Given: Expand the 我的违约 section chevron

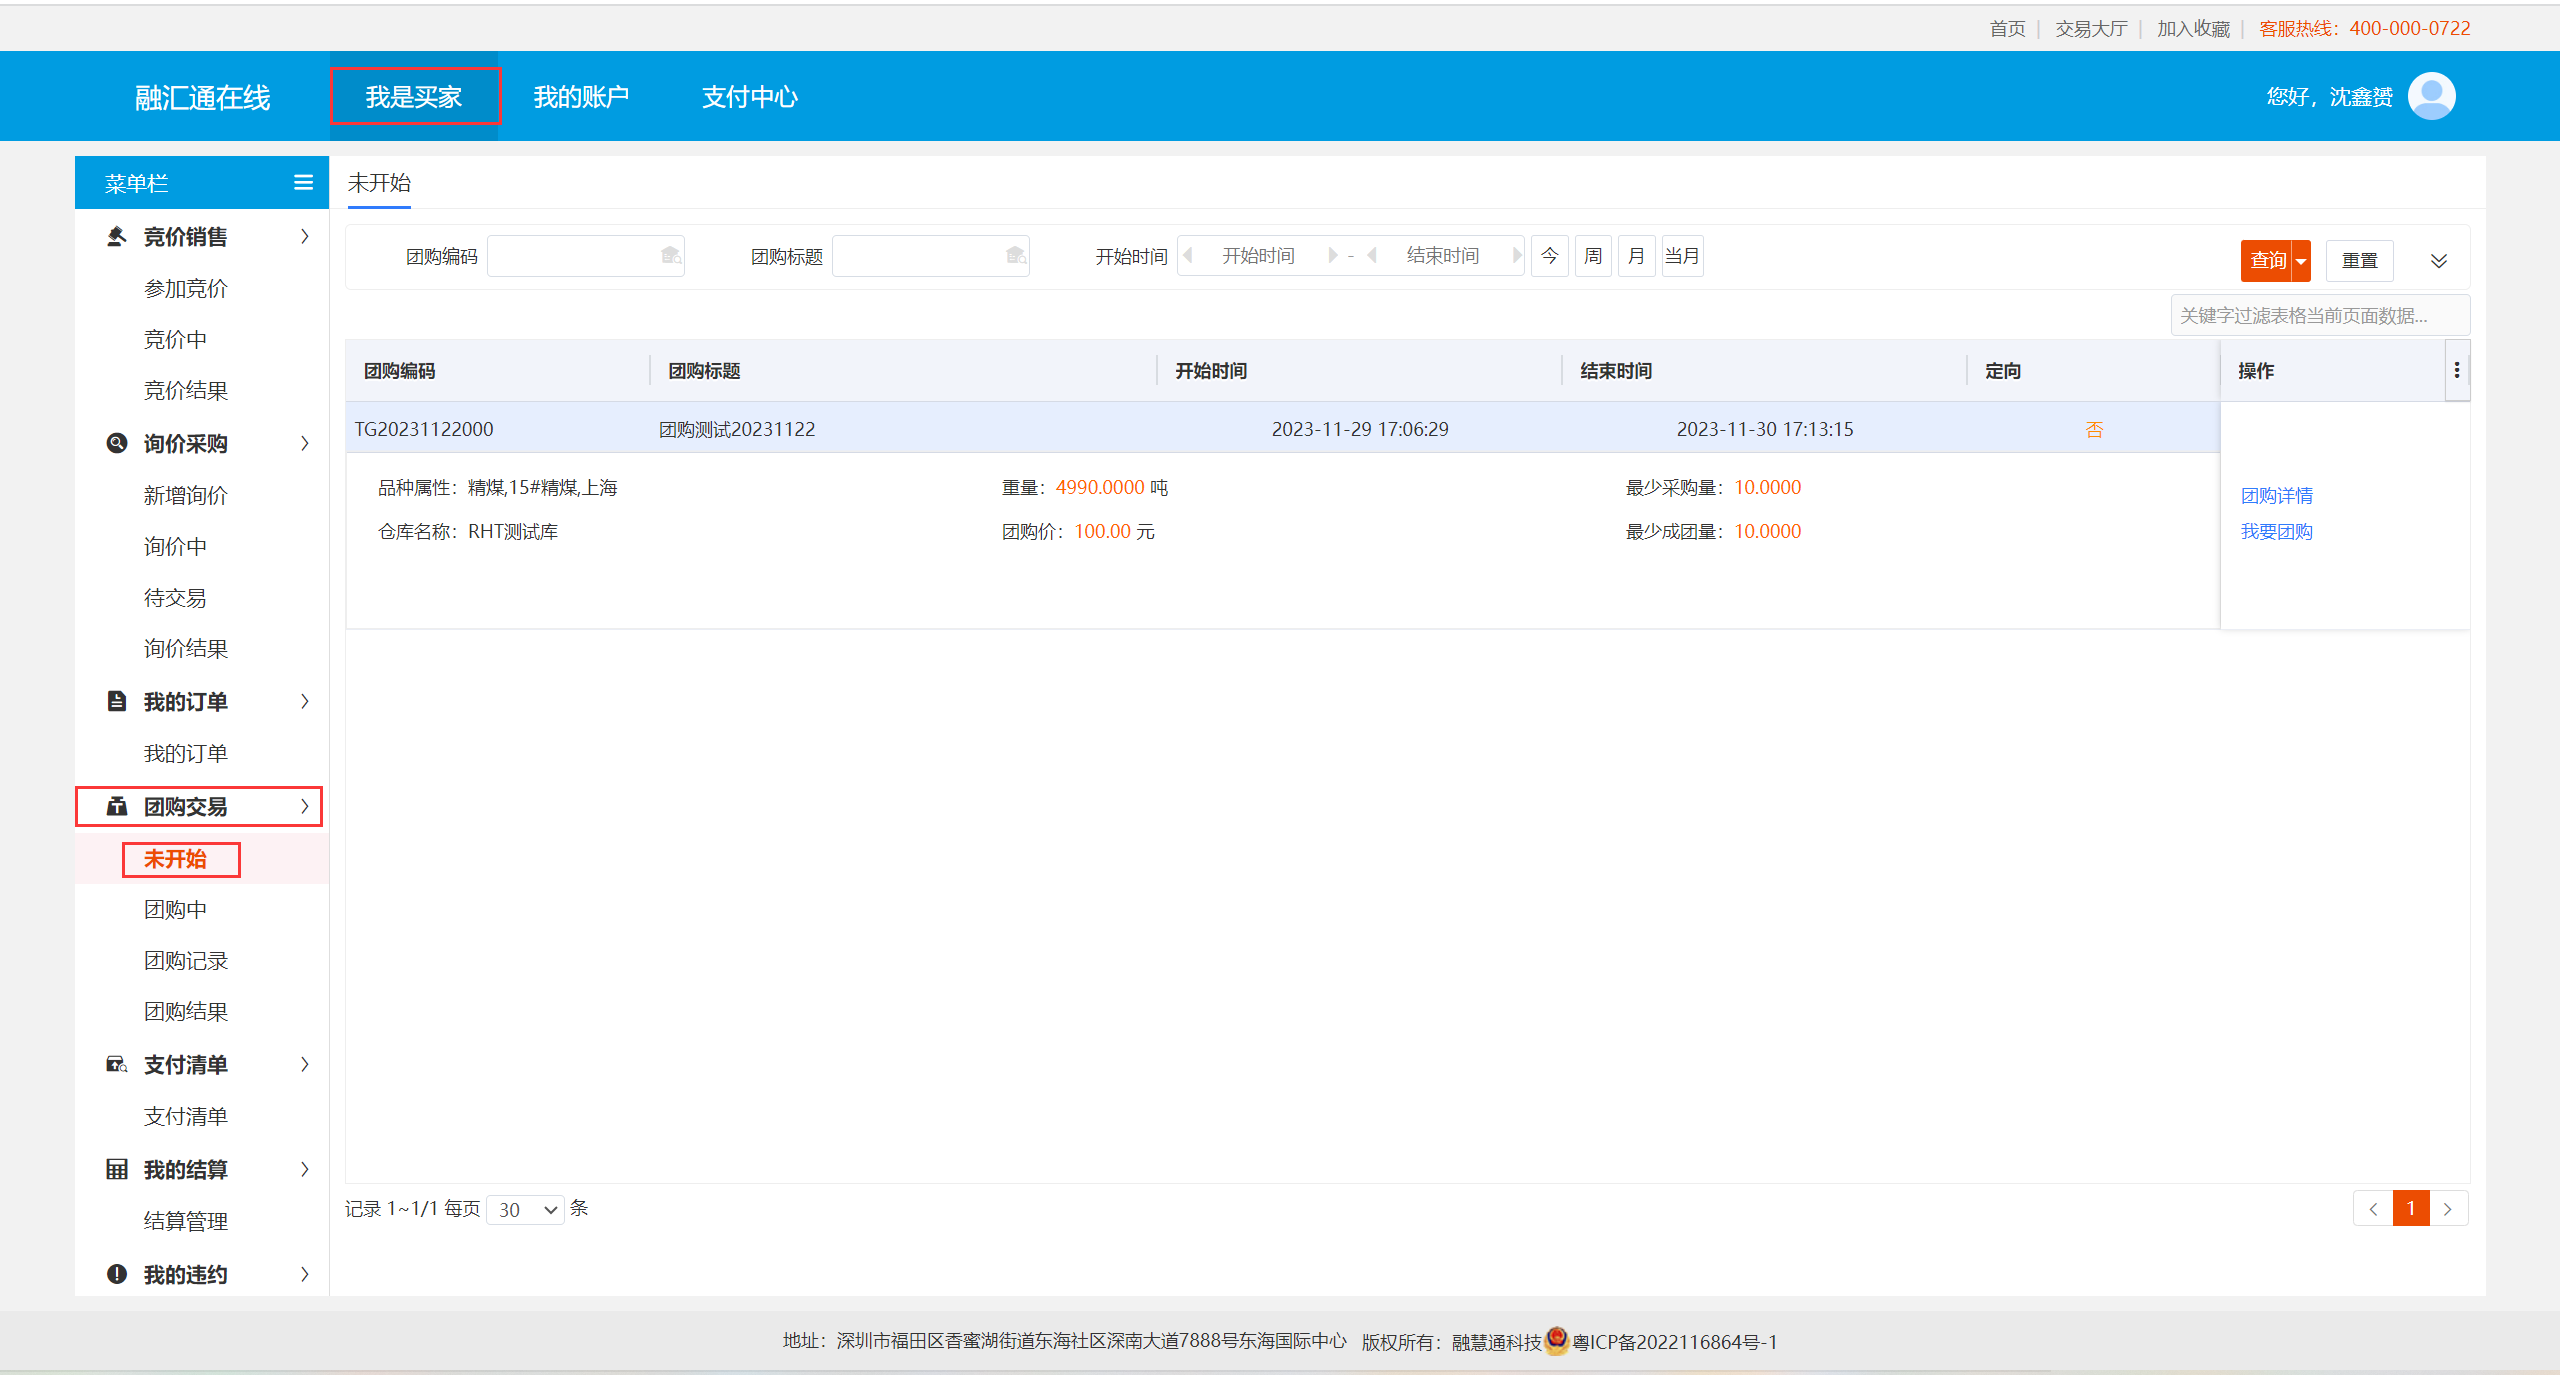Looking at the screenshot, I should tap(305, 1274).
